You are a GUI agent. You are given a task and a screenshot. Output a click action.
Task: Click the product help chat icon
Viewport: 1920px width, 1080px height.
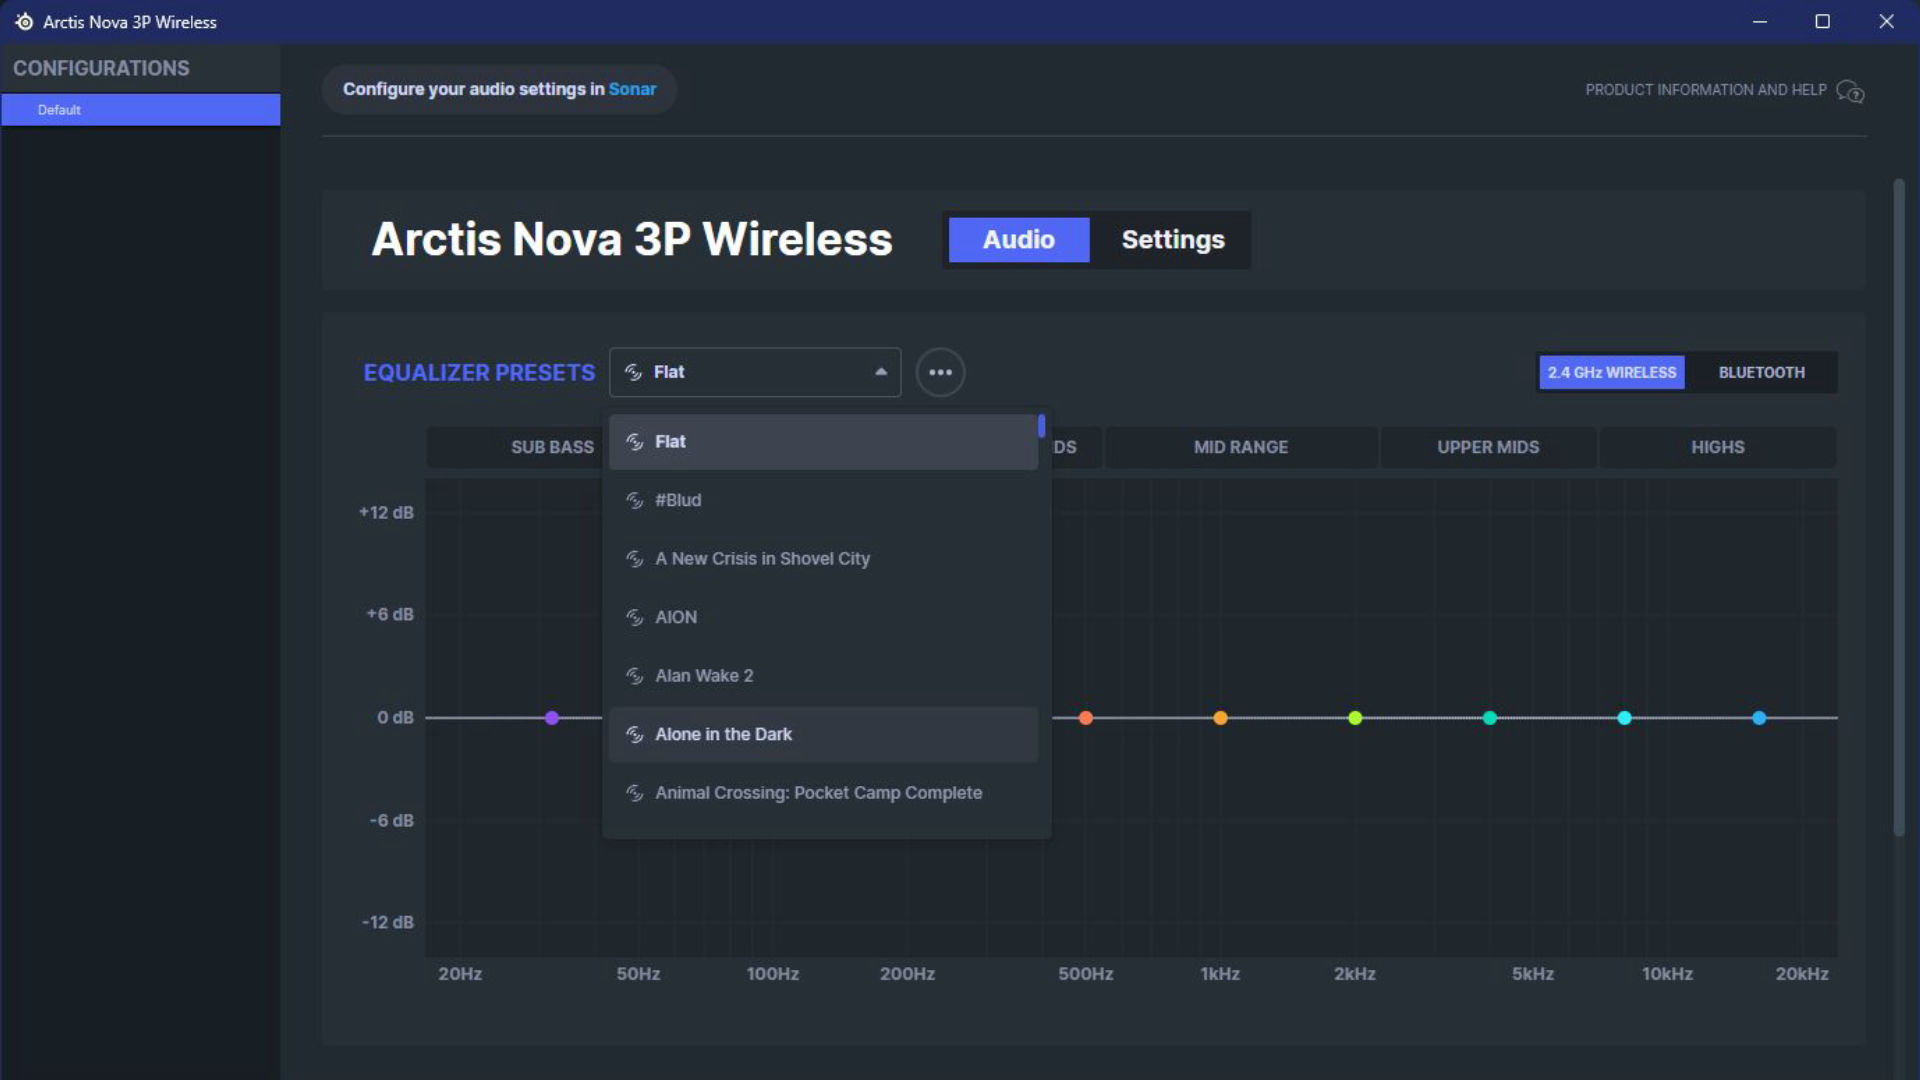1850,91
